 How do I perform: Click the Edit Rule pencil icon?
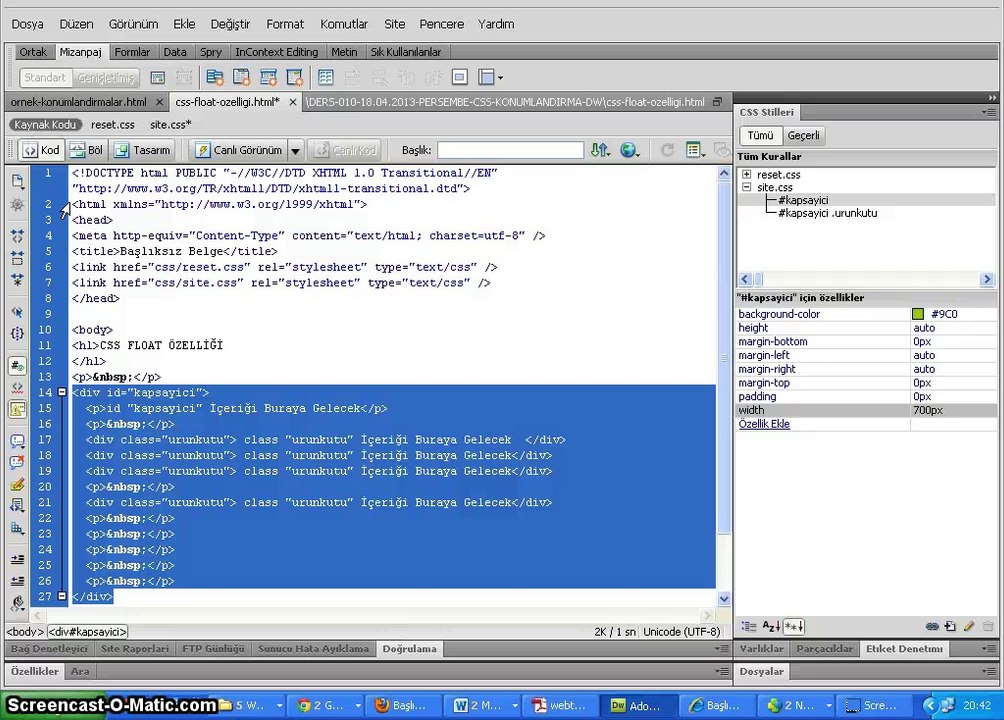(x=969, y=626)
